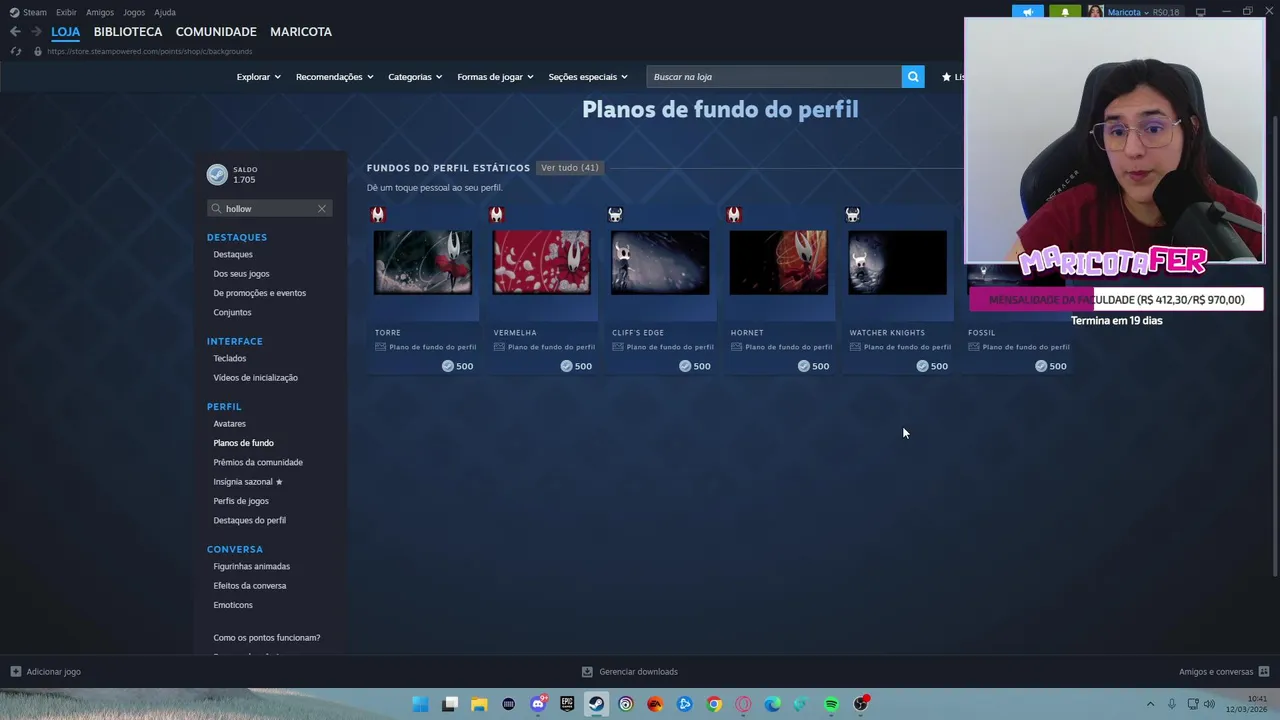Viewport: 1280px width, 720px height.
Task: Open Figurinhas animadas link
Action: [x=251, y=567]
